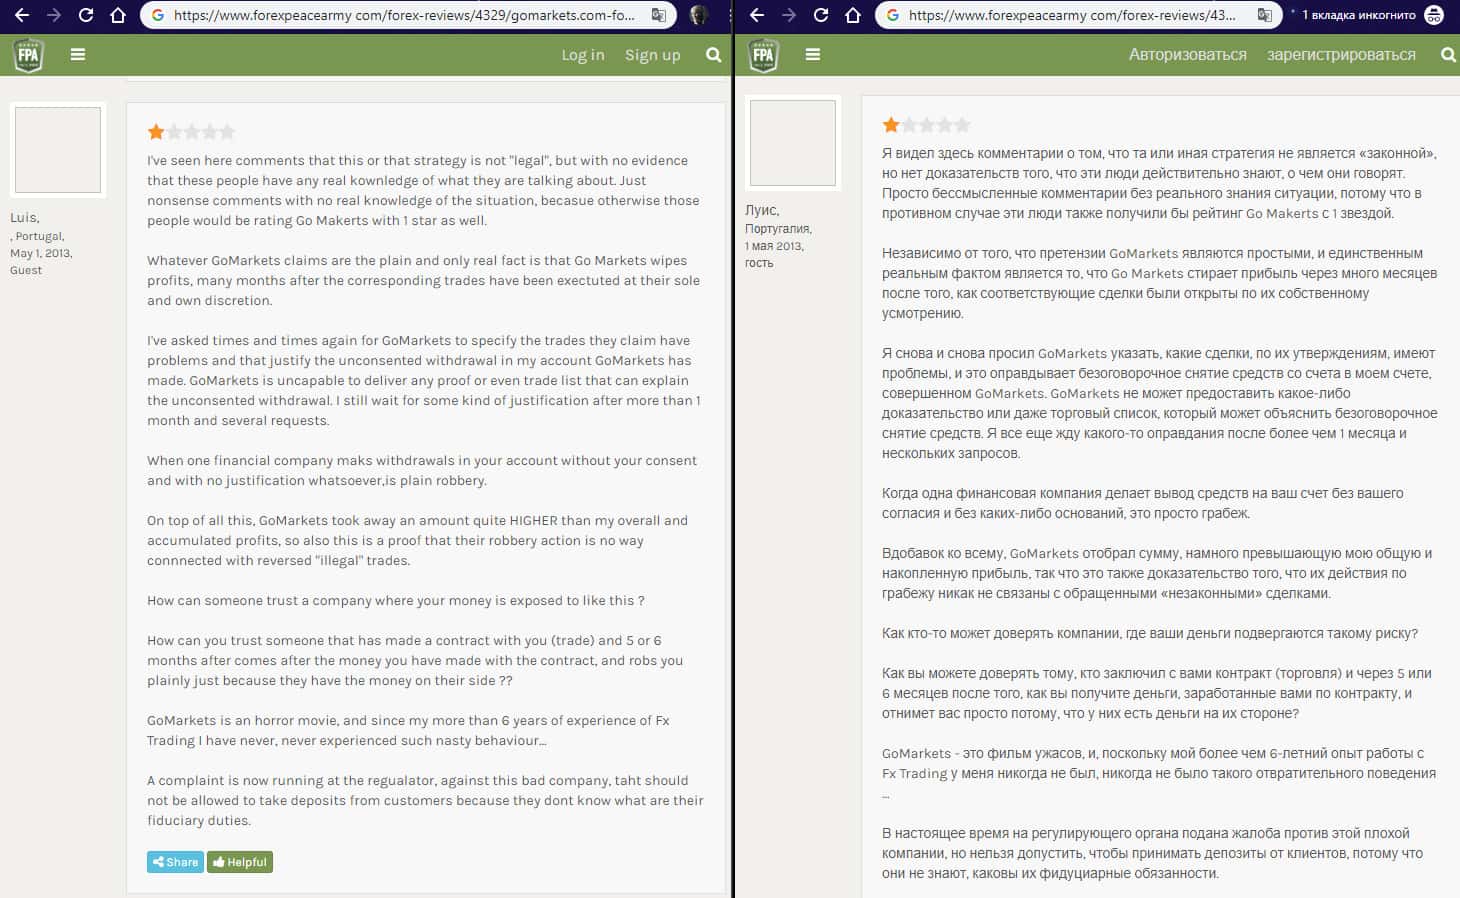Click the FPA logo in the right window
This screenshot has height=898, width=1460.
coord(763,55)
